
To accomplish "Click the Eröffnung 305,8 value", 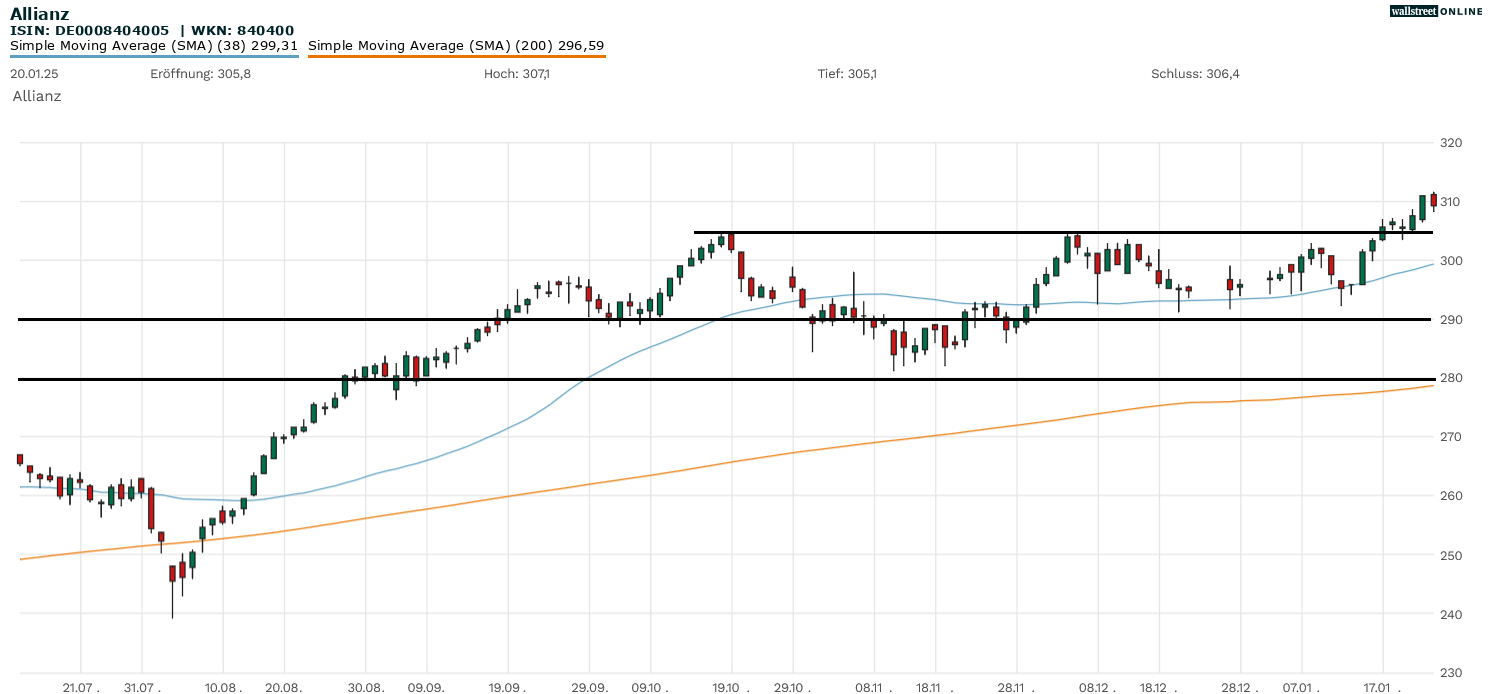I will click(200, 74).
